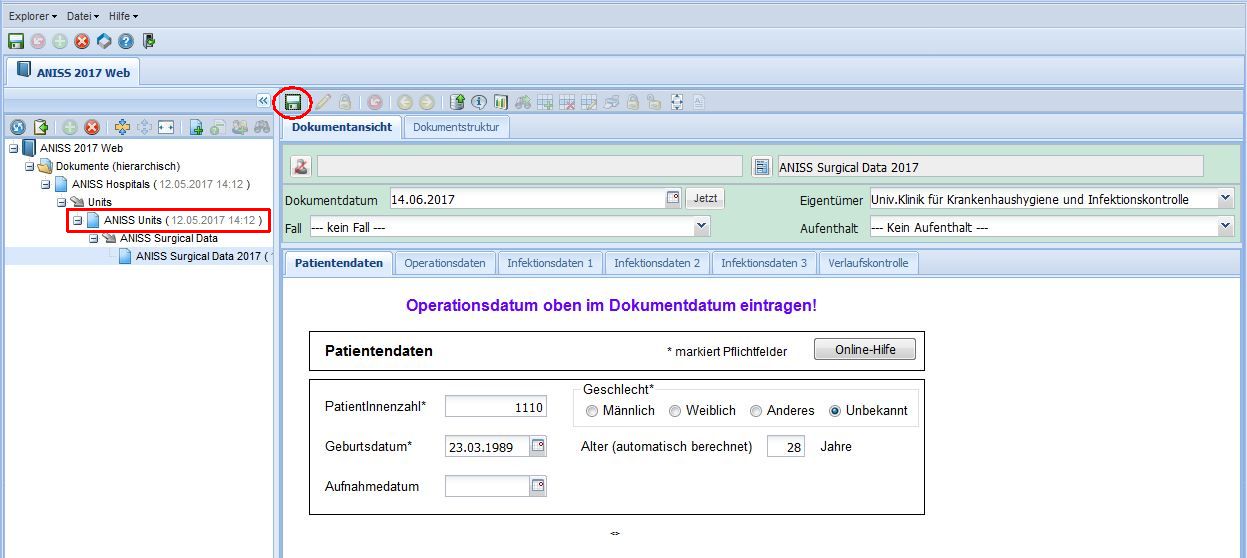1247x558 pixels.
Task: Click the blue help question mark icon
Action: (126, 41)
